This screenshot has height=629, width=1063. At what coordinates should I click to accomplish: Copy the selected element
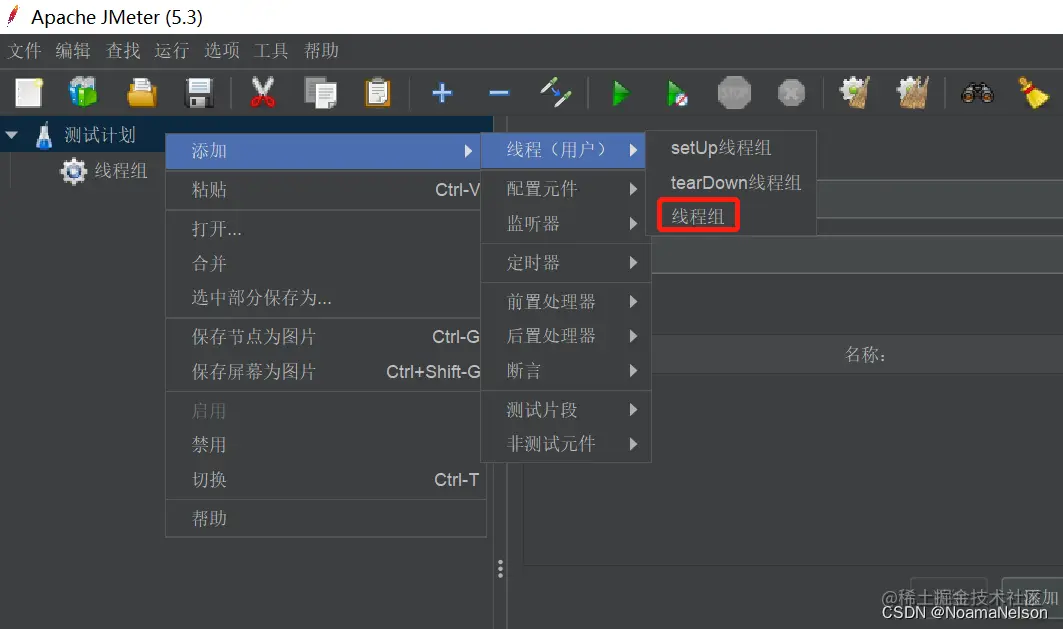pos(320,92)
